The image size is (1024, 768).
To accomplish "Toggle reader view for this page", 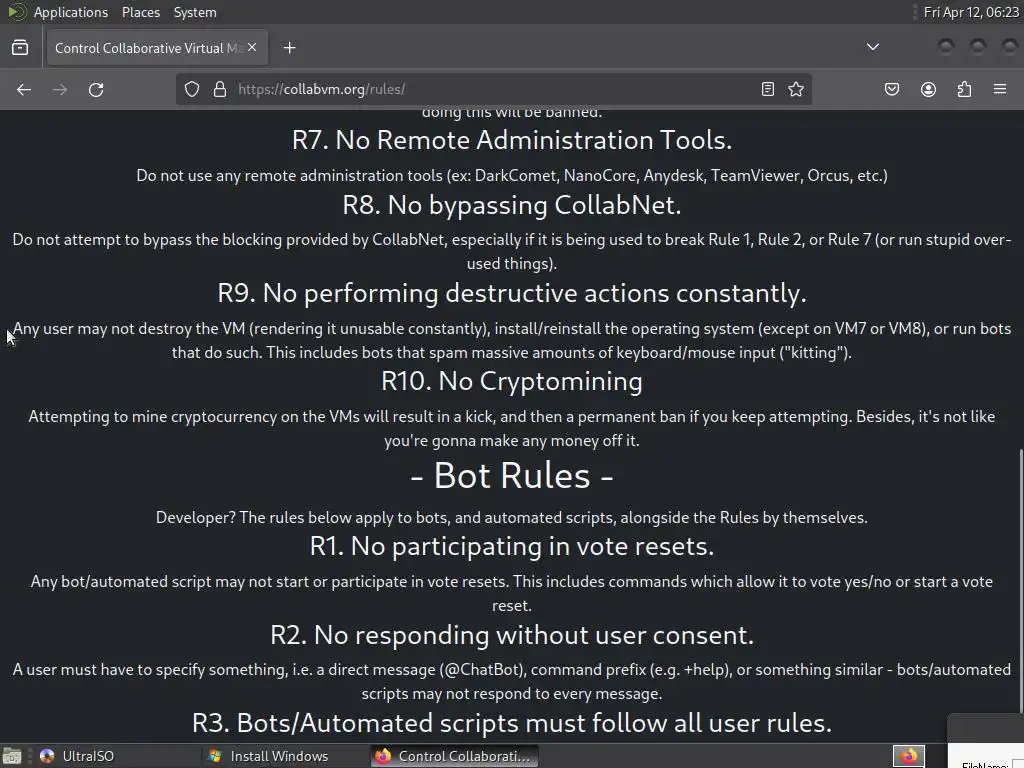I will (x=768, y=89).
